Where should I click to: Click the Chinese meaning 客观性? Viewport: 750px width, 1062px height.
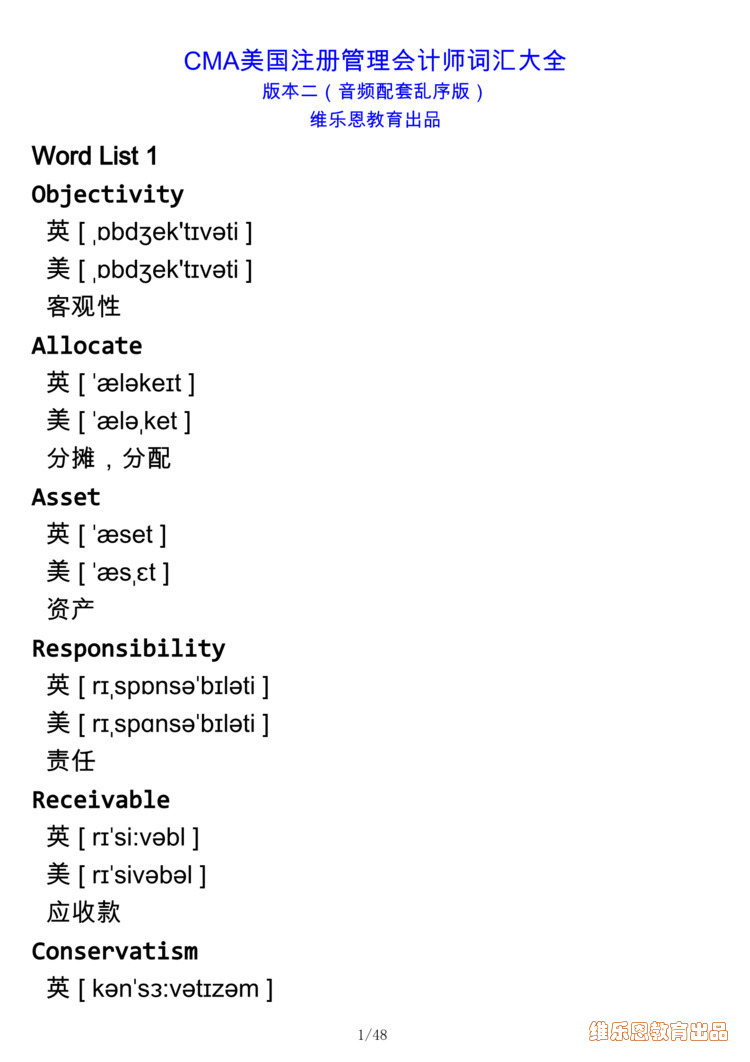(83, 306)
